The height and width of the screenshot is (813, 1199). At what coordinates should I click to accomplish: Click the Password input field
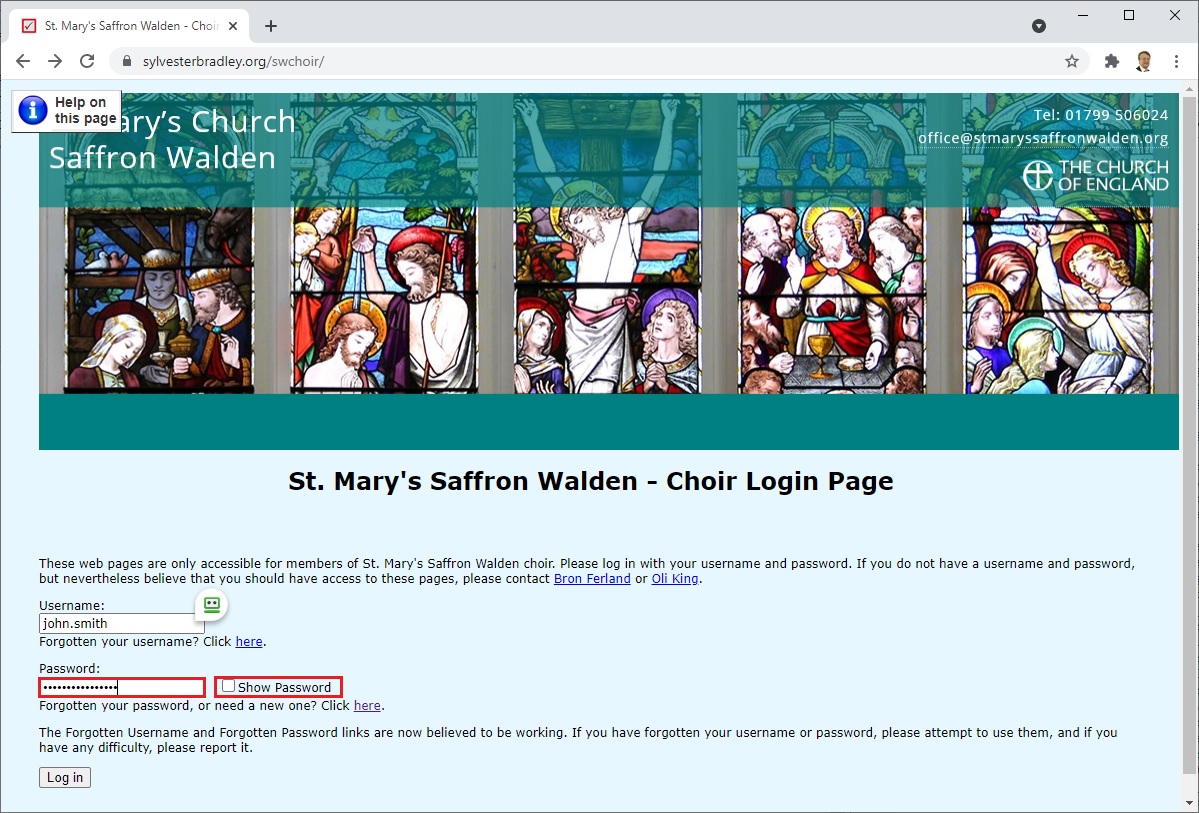[x=122, y=687]
